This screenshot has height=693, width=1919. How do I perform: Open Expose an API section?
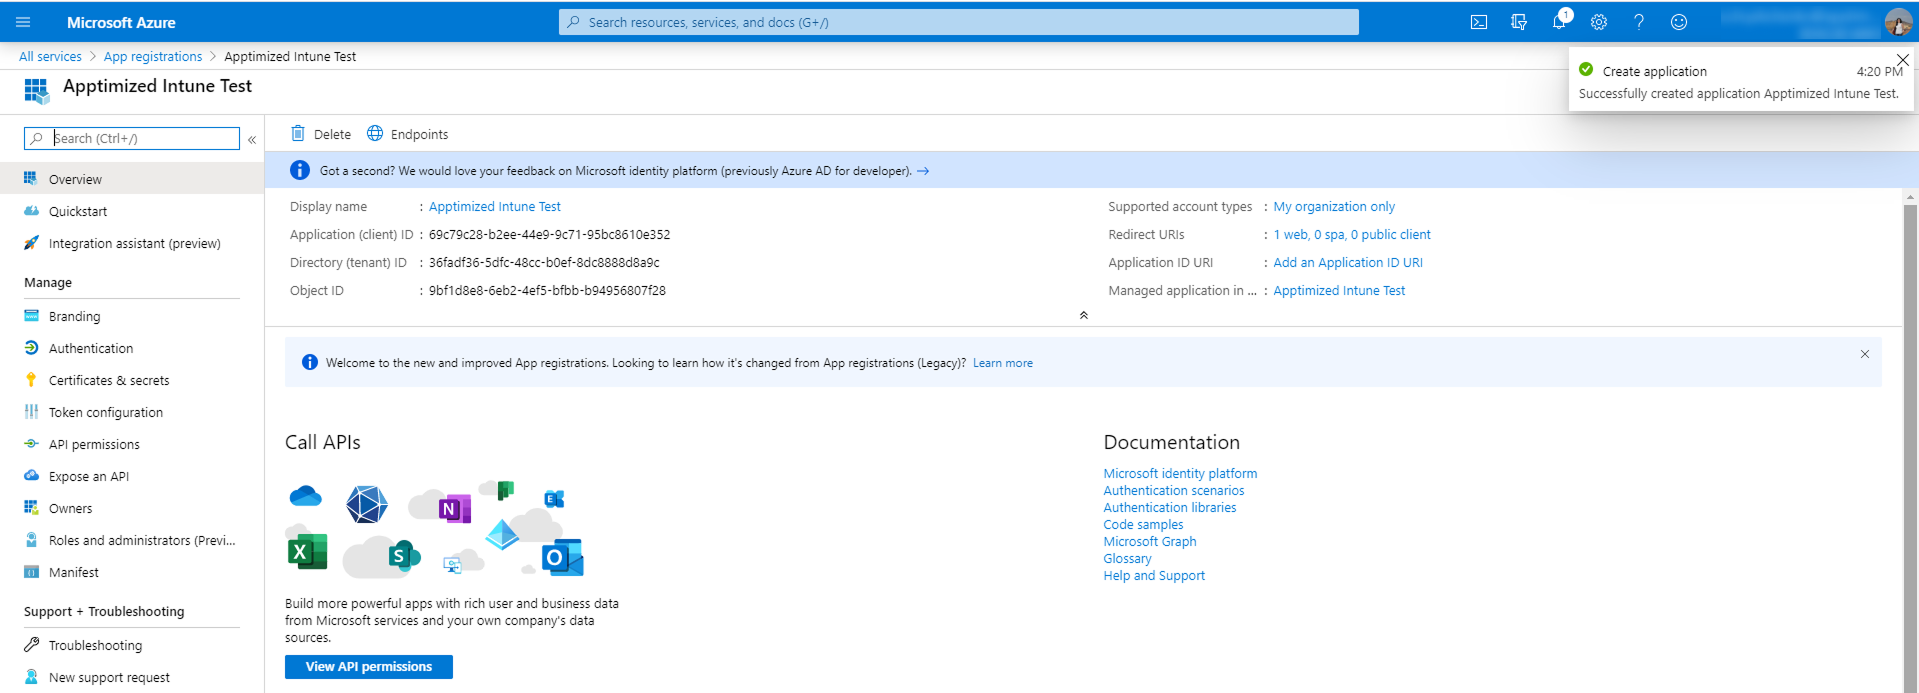[x=132, y=476]
